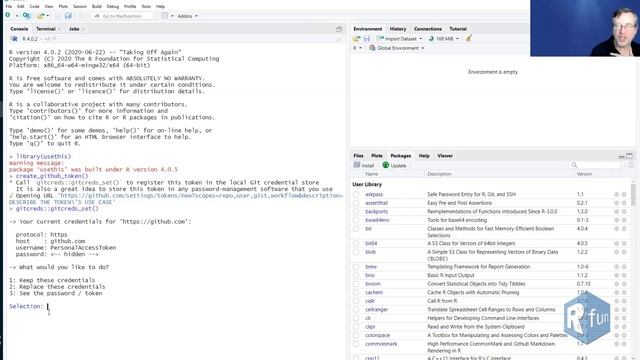640x360 pixels.
Task: Open the New File dropdown arrow
Action: (x=17, y=16)
